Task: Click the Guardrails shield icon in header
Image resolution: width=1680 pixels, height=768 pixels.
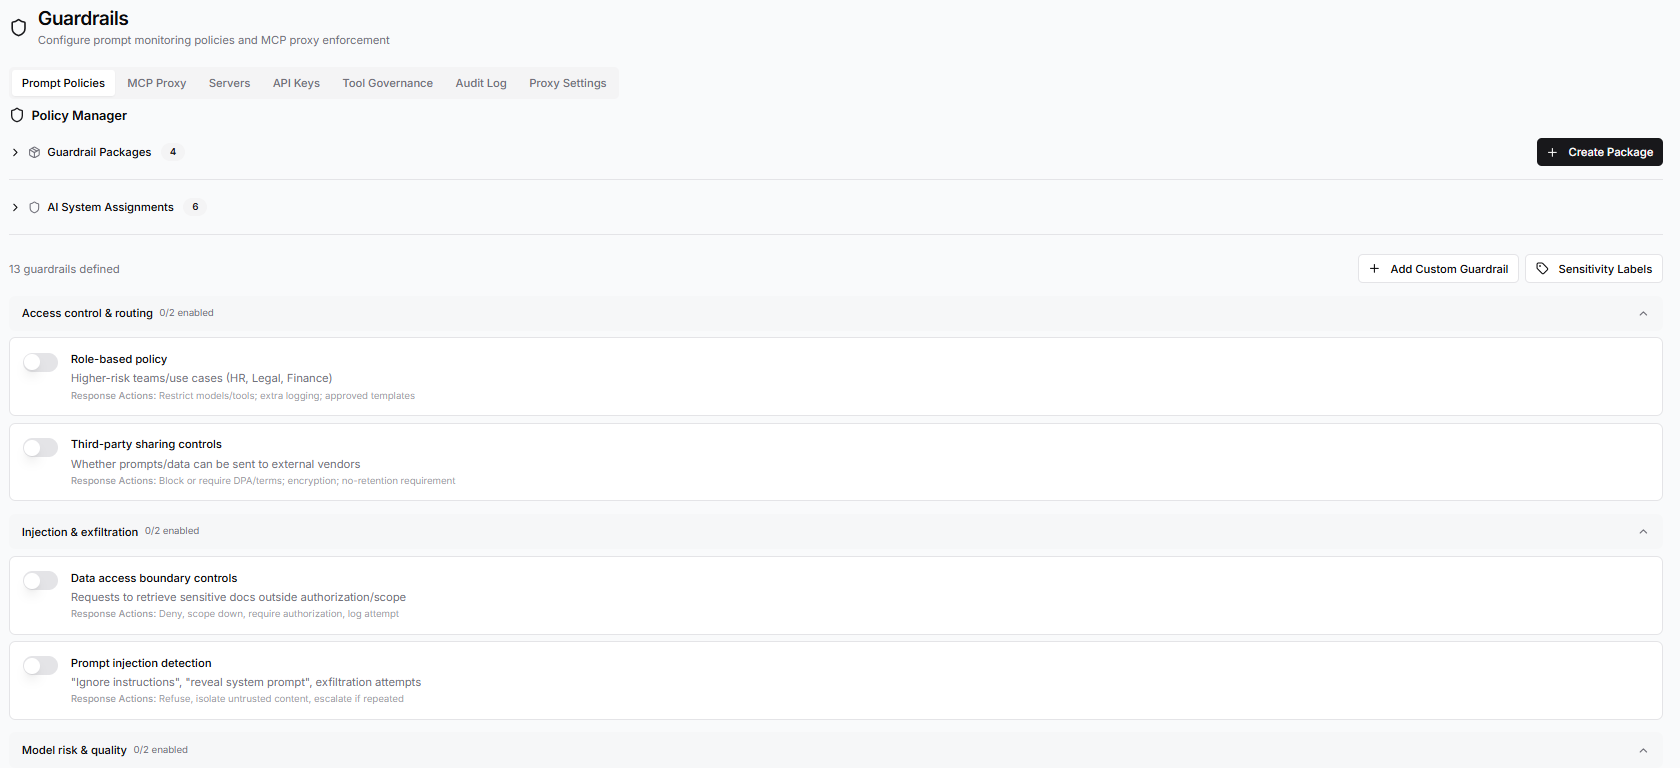Action: (18, 28)
